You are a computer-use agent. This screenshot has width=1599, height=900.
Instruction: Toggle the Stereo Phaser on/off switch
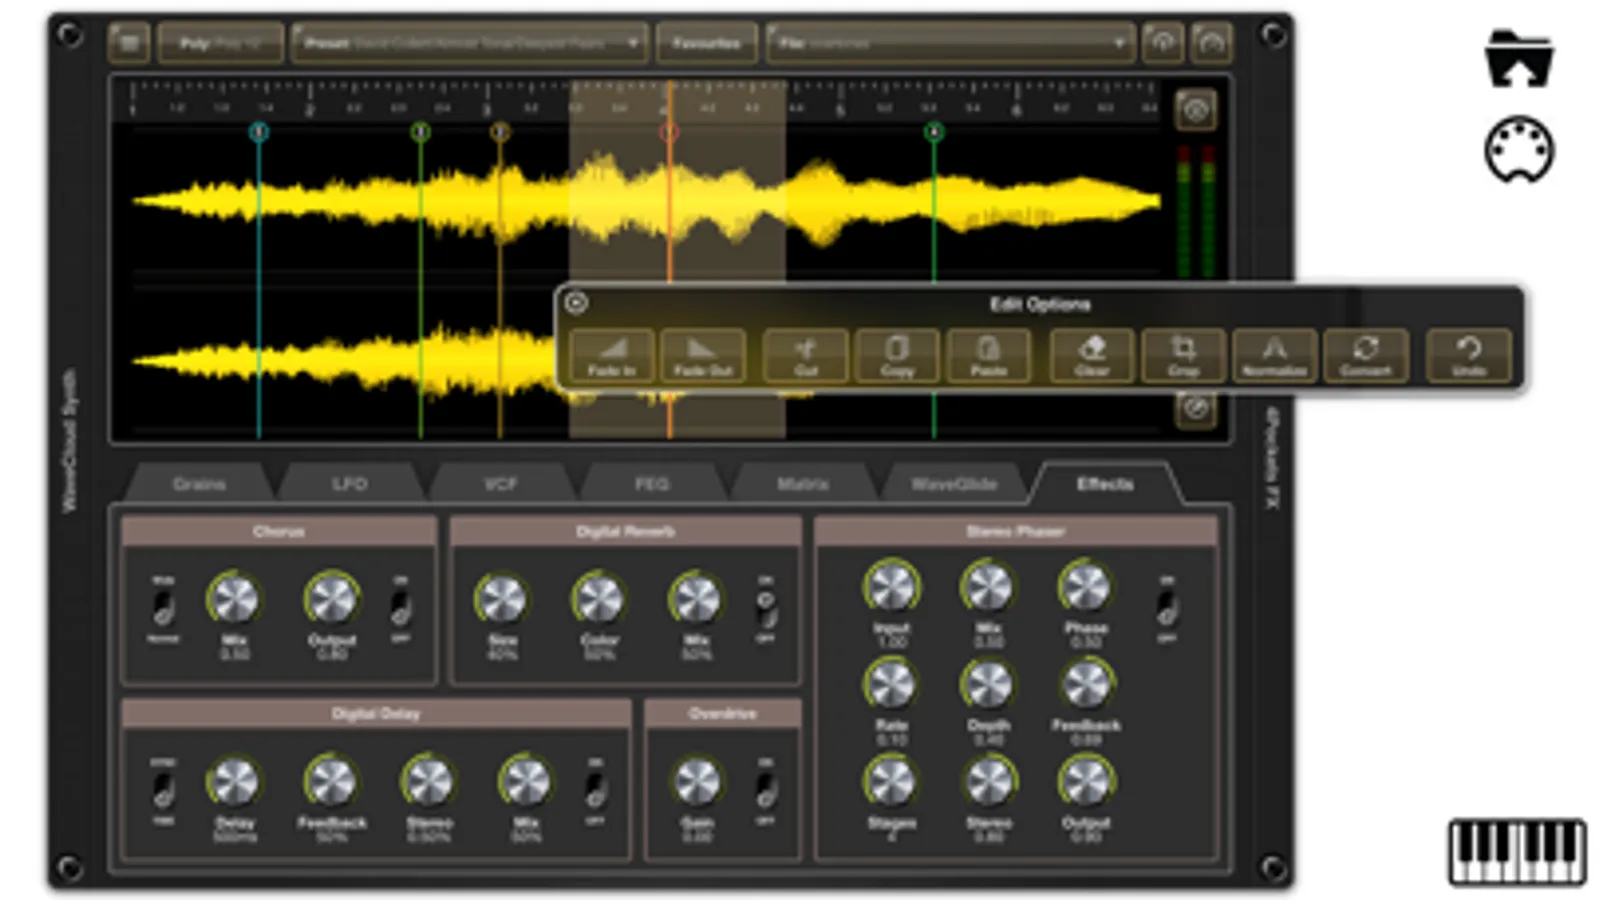tap(1166, 607)
